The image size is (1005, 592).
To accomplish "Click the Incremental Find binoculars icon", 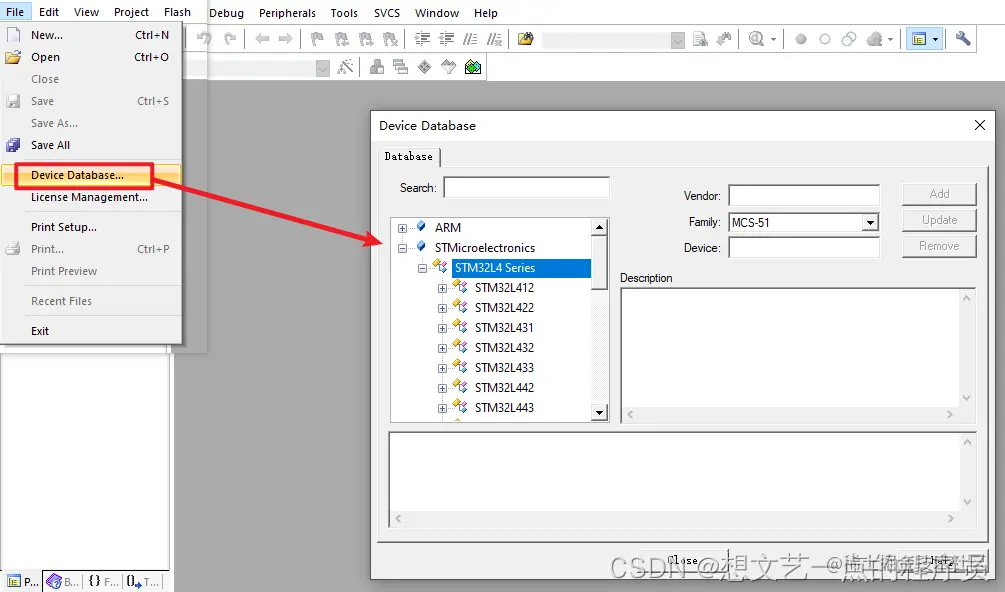I will click(x=724, y=39).
